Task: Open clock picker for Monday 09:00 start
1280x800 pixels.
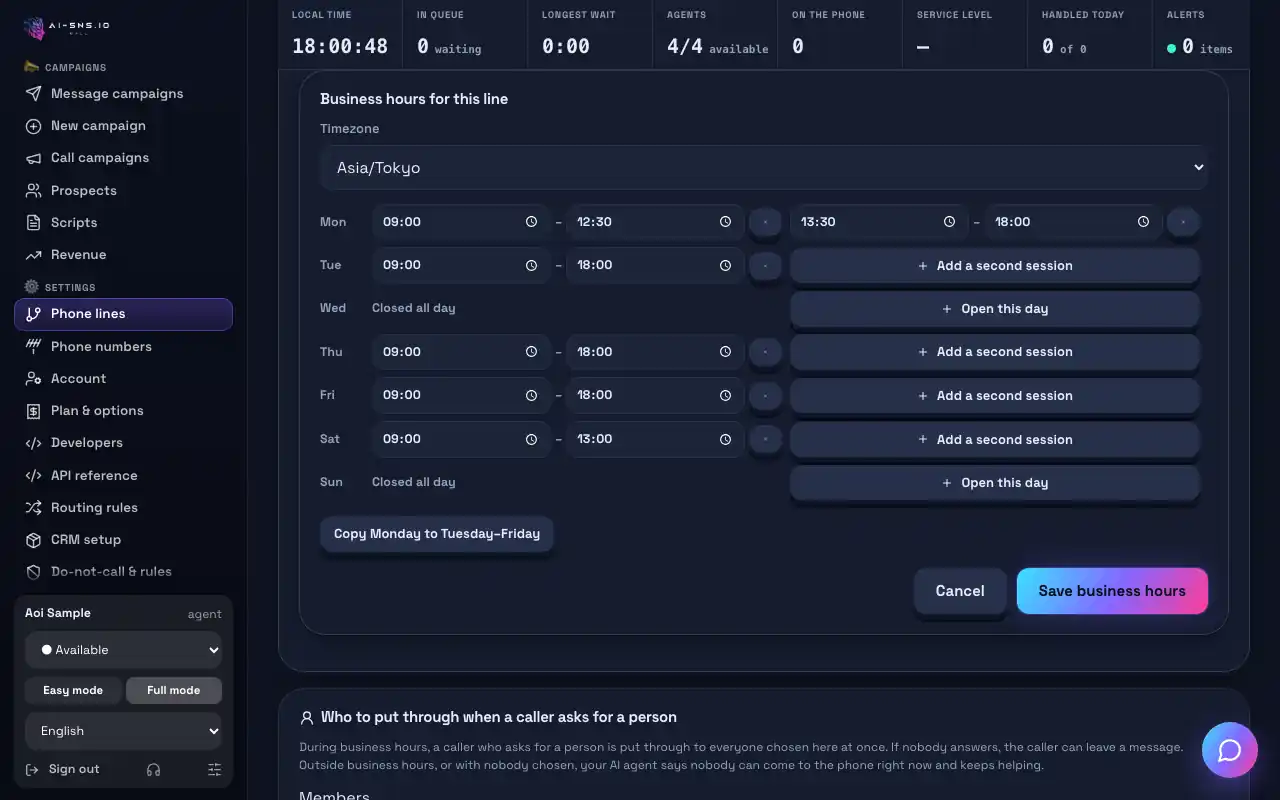Action: [x=531, y=222]
